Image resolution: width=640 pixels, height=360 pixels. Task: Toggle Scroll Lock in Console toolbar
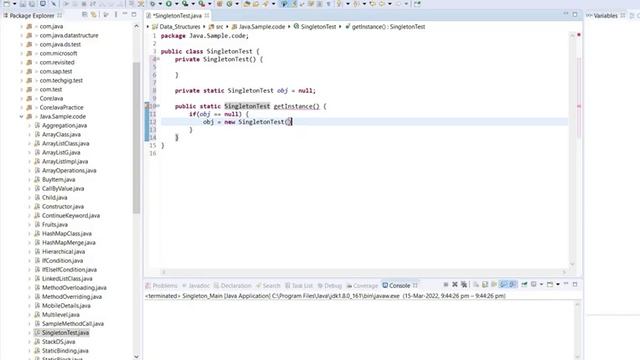coord(484,284)
